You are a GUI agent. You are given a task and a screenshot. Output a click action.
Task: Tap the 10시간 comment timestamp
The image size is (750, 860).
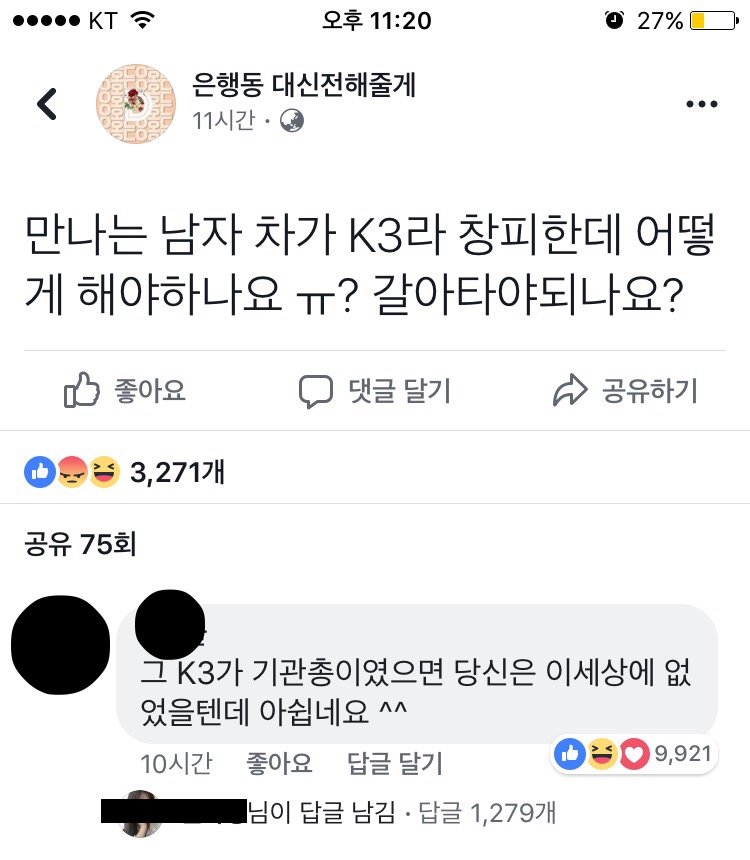pos(176,763)
